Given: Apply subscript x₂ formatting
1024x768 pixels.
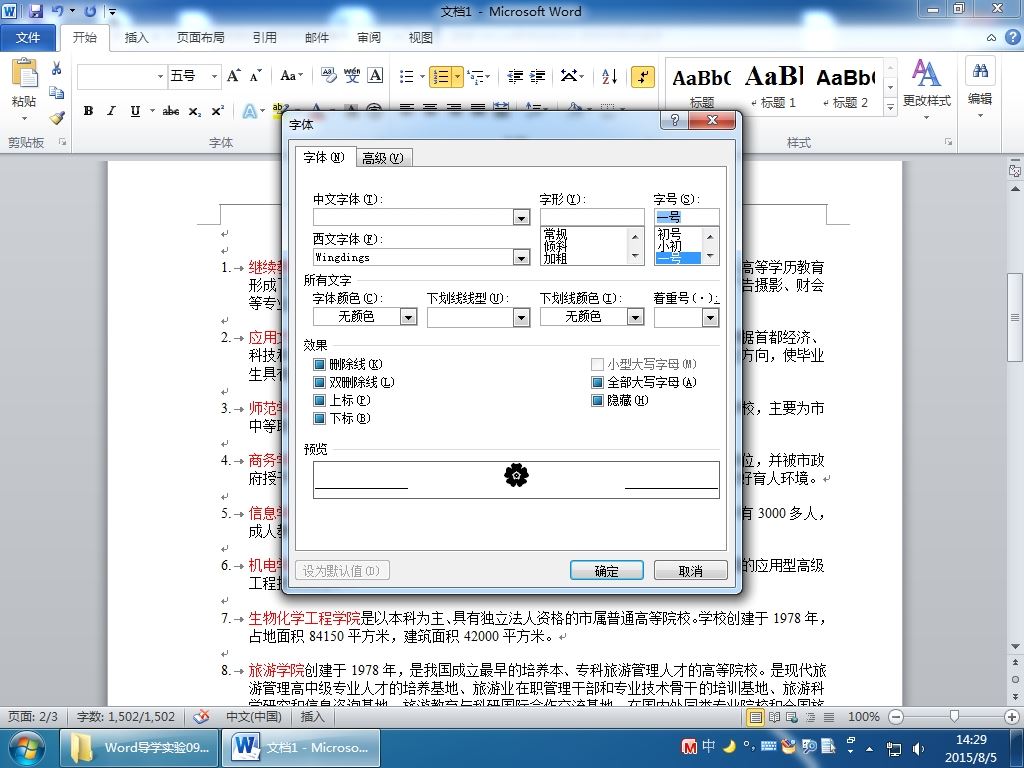Looking at the screenshot, I should pos(195,111).
